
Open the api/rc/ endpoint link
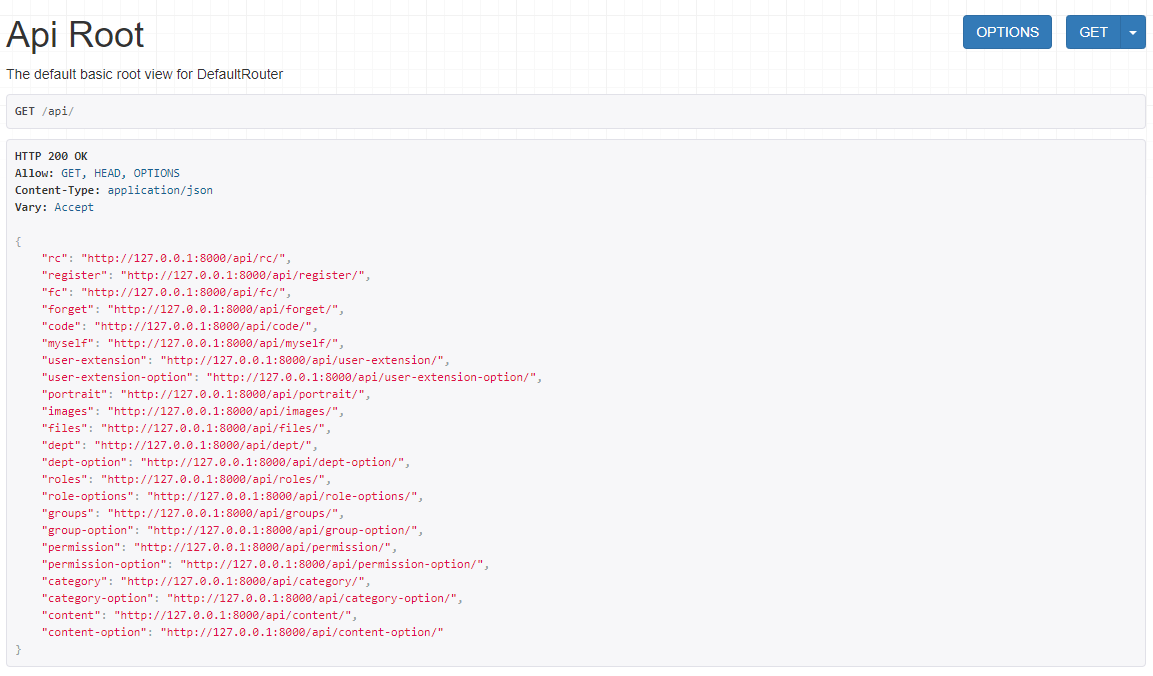click(x=185, y=258)
